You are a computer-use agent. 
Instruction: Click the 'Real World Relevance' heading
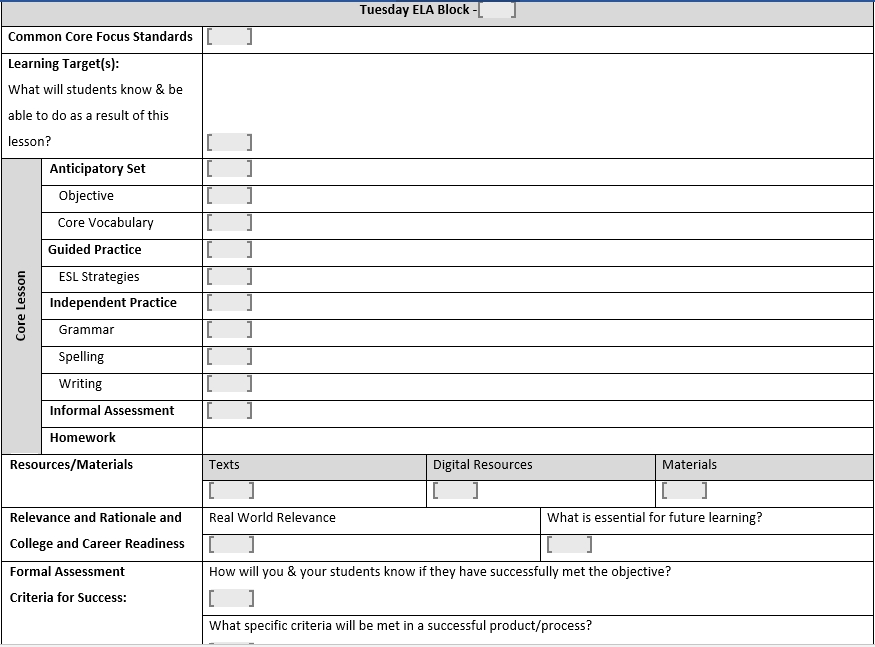(x=272, y=517)
